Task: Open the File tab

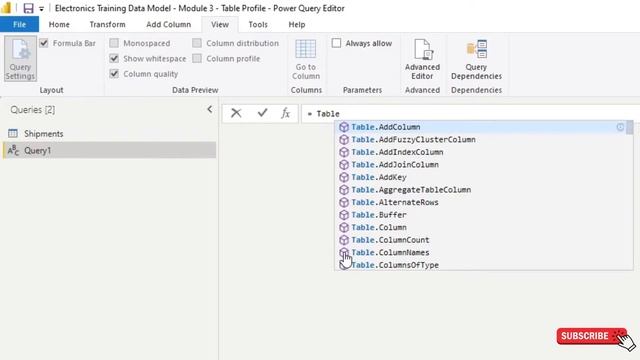Action: tap(20, 24)
